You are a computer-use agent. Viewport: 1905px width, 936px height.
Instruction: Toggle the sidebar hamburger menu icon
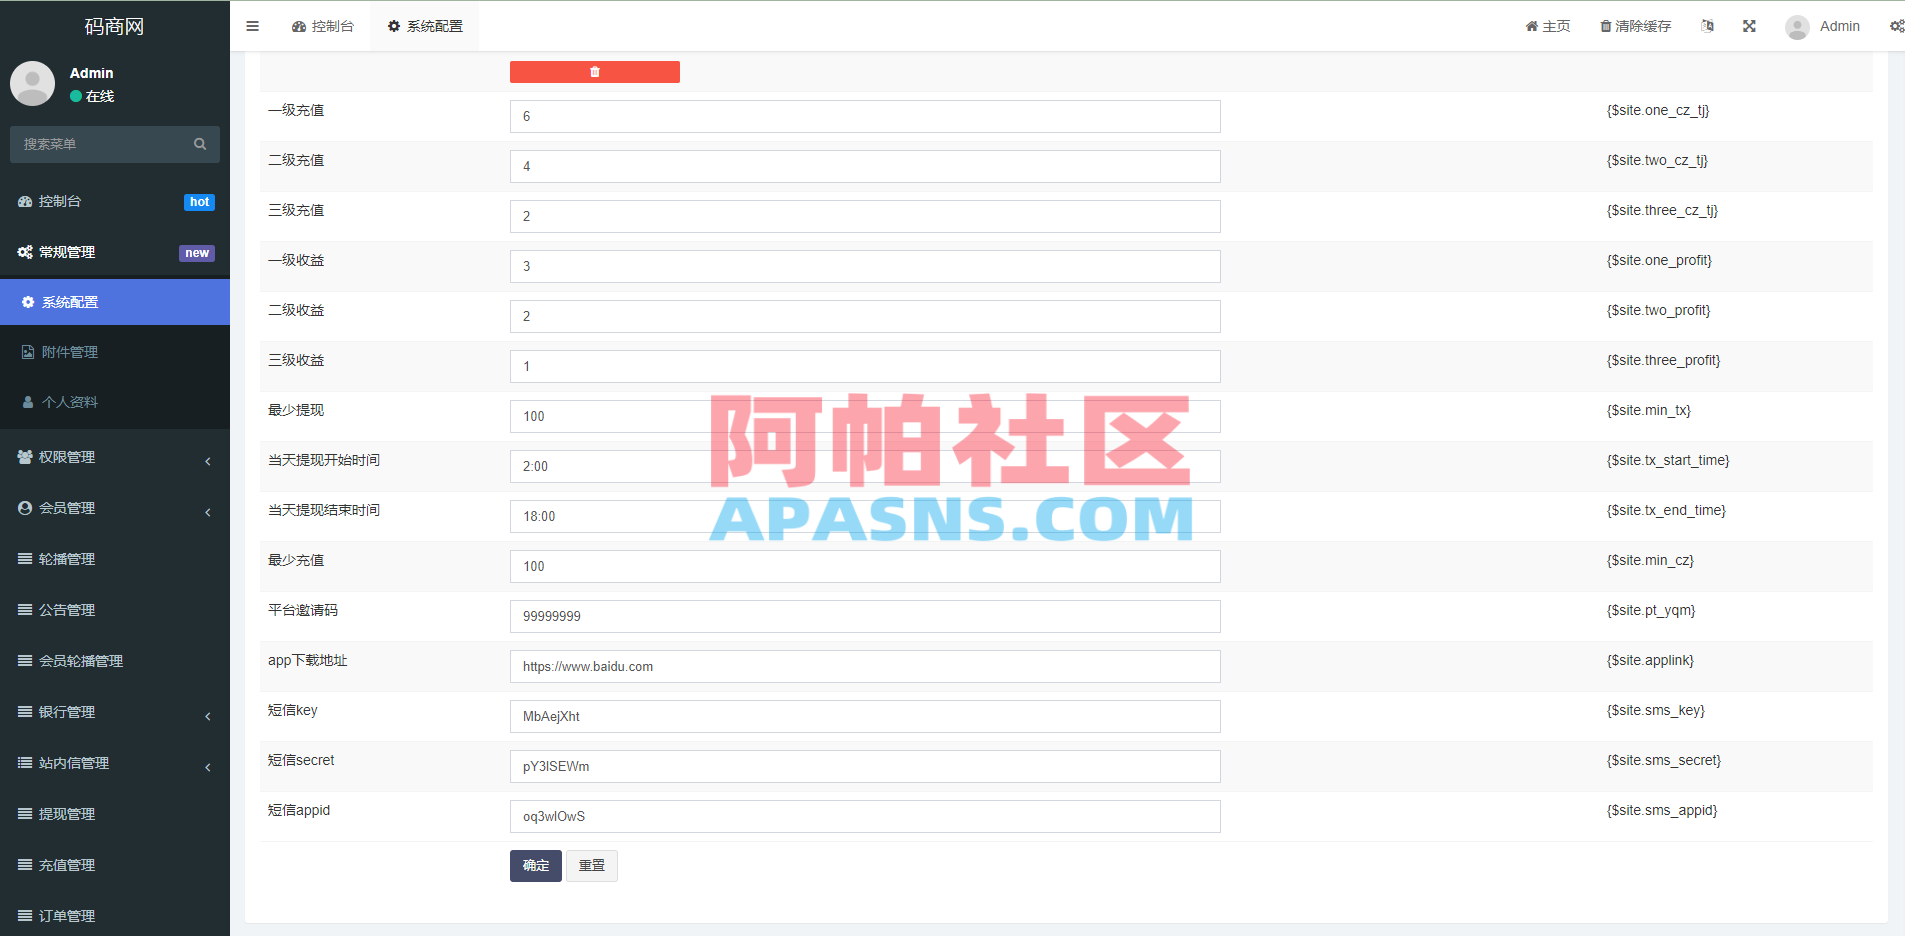pos(252,26)
